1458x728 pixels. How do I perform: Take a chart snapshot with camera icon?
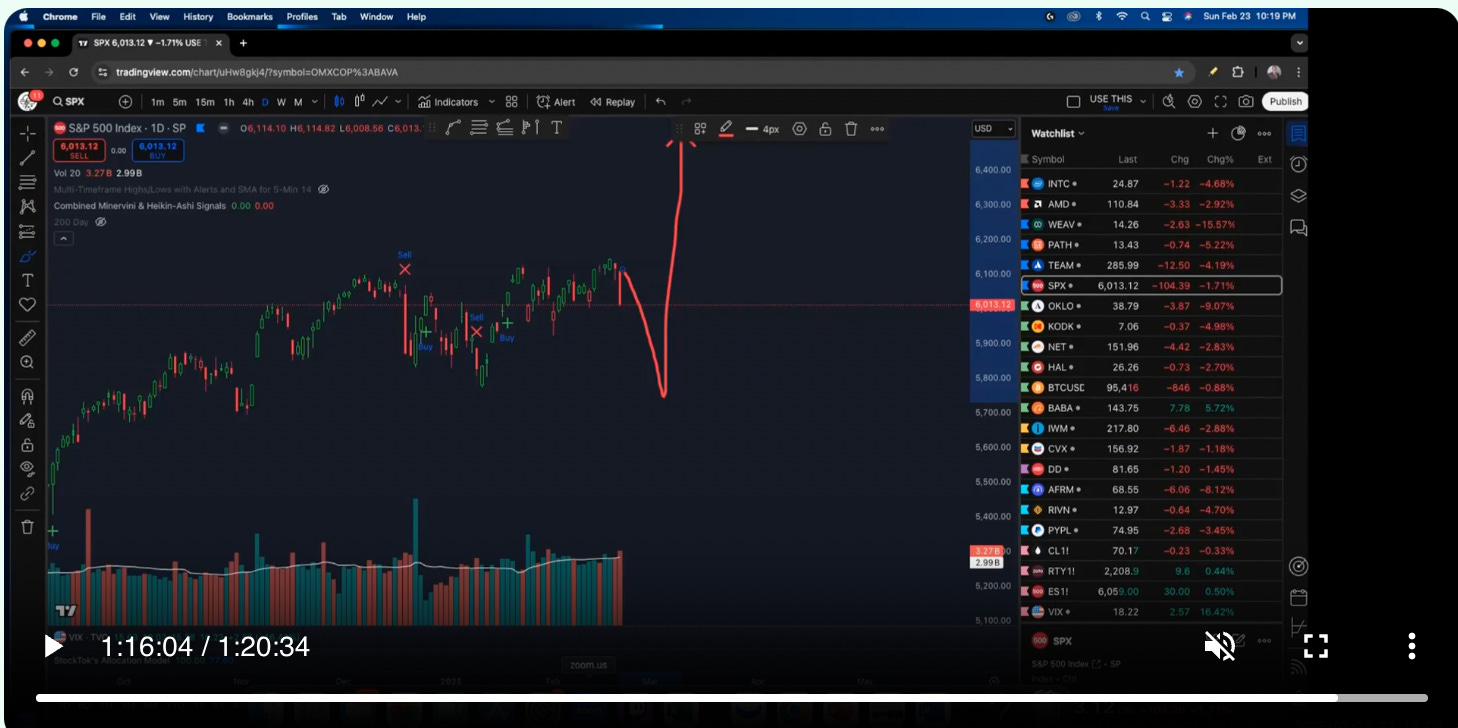pos(1246,102)
